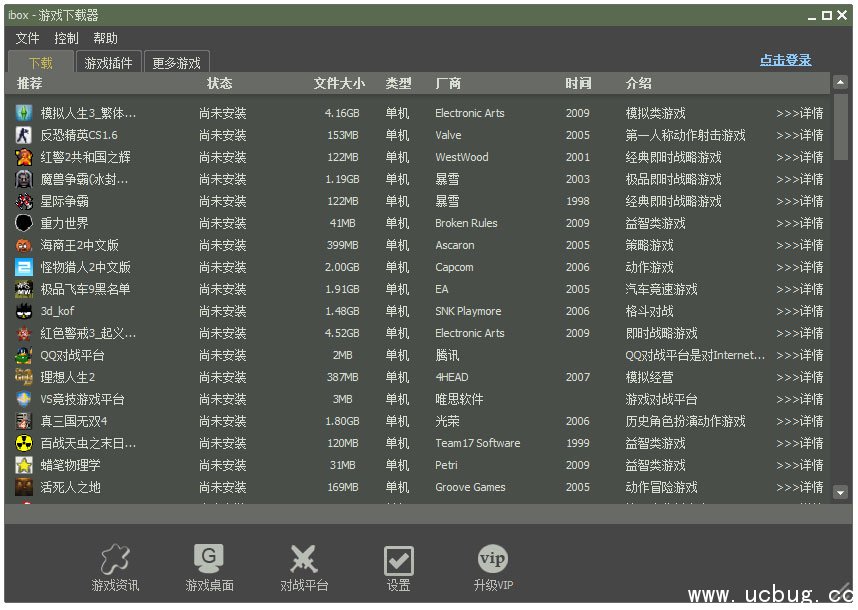Switch to the 更多游戏 tab
Viewport: 858px width, 610px height.
pyautogui.click(x=176, y=63)
